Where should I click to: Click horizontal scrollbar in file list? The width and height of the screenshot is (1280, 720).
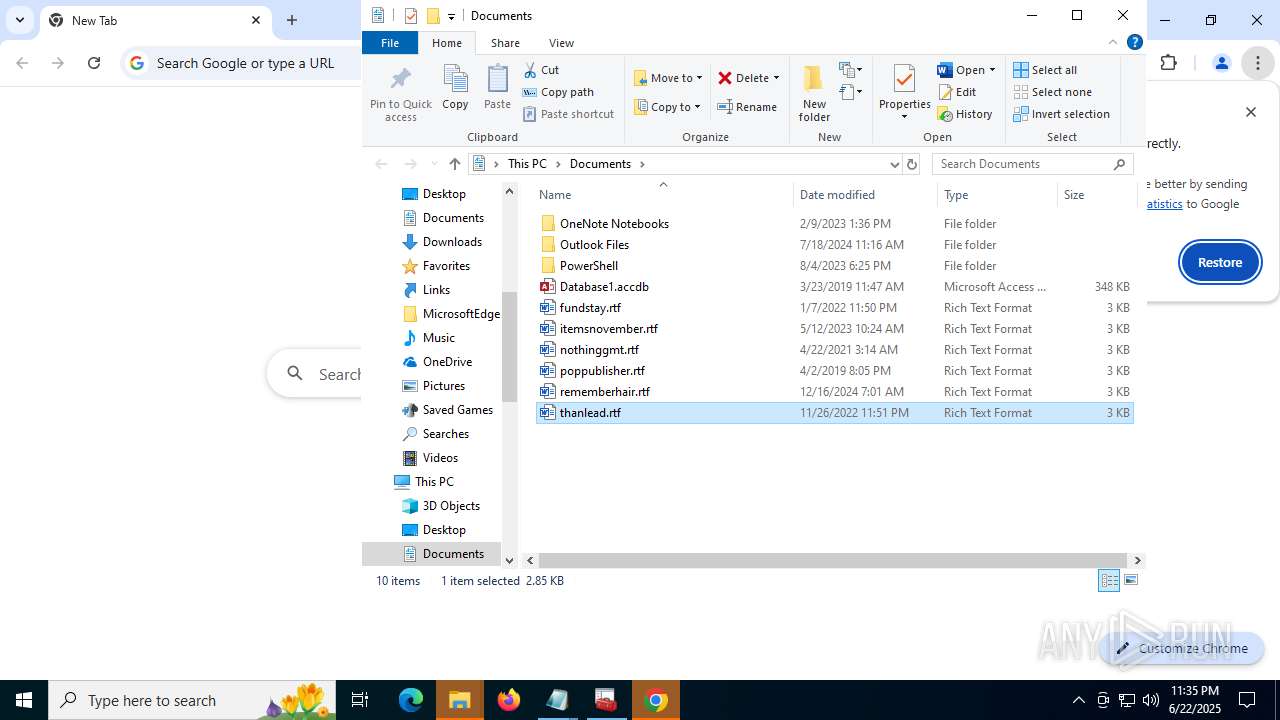tap(832, 561)
